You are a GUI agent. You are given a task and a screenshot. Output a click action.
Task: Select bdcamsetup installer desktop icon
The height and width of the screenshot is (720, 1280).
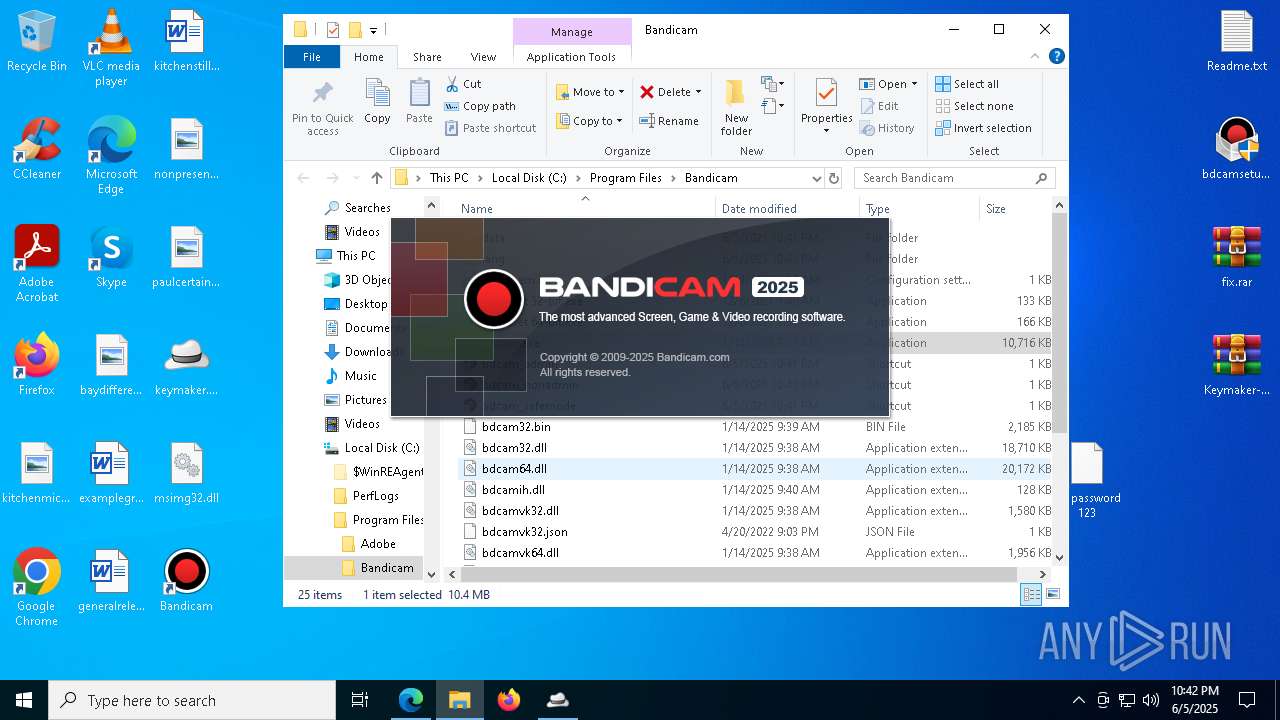[1237, 148]
